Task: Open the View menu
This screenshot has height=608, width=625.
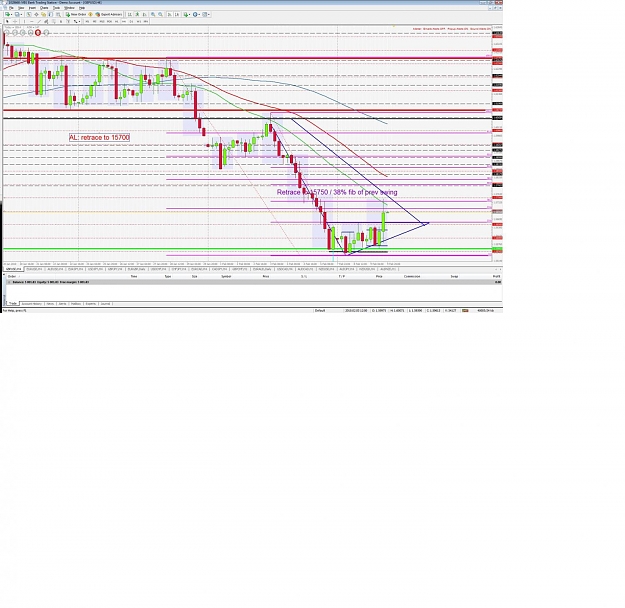Action: tap(21, 8)
